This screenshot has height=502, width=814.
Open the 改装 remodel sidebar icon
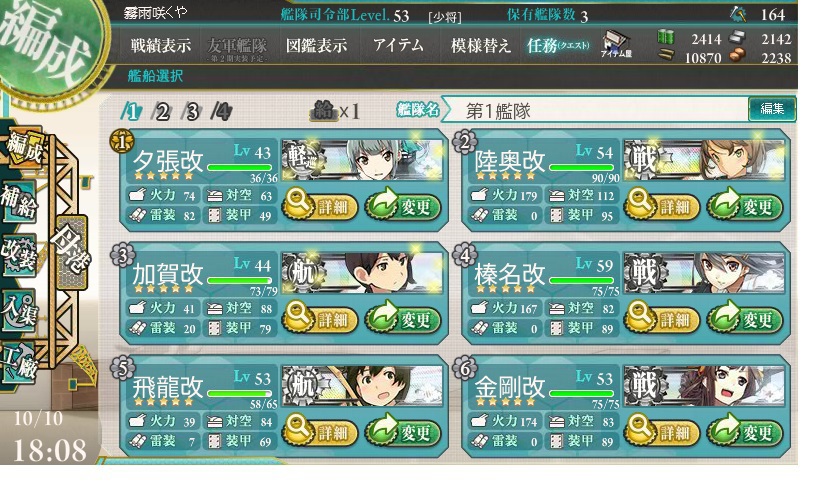[19, 255]
